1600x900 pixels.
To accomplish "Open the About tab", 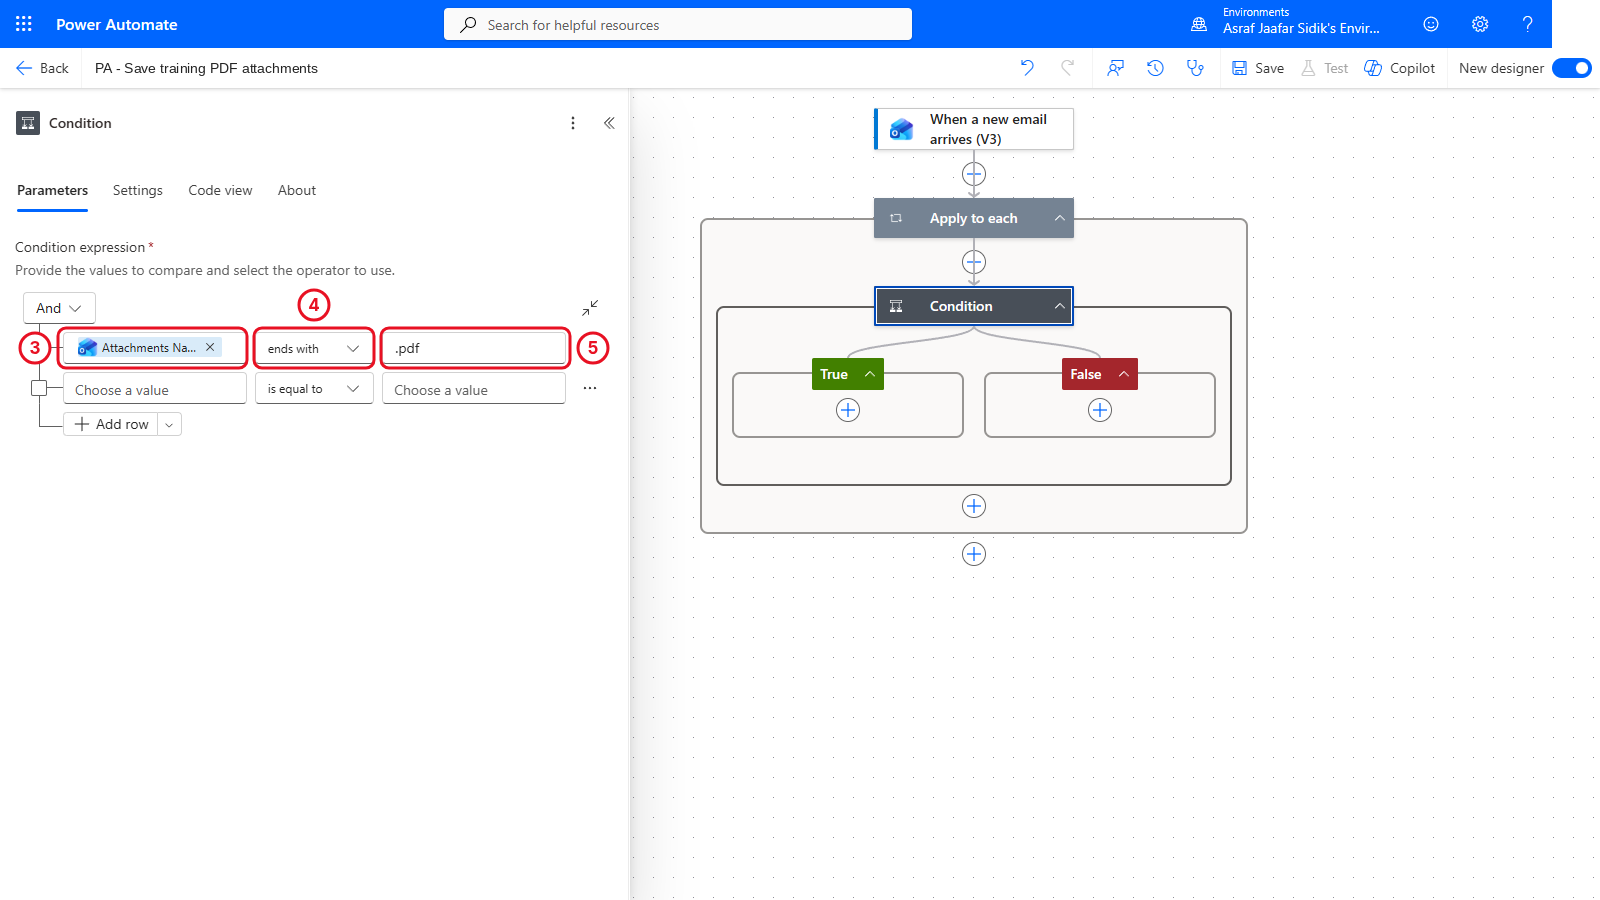I will (297, 190).
